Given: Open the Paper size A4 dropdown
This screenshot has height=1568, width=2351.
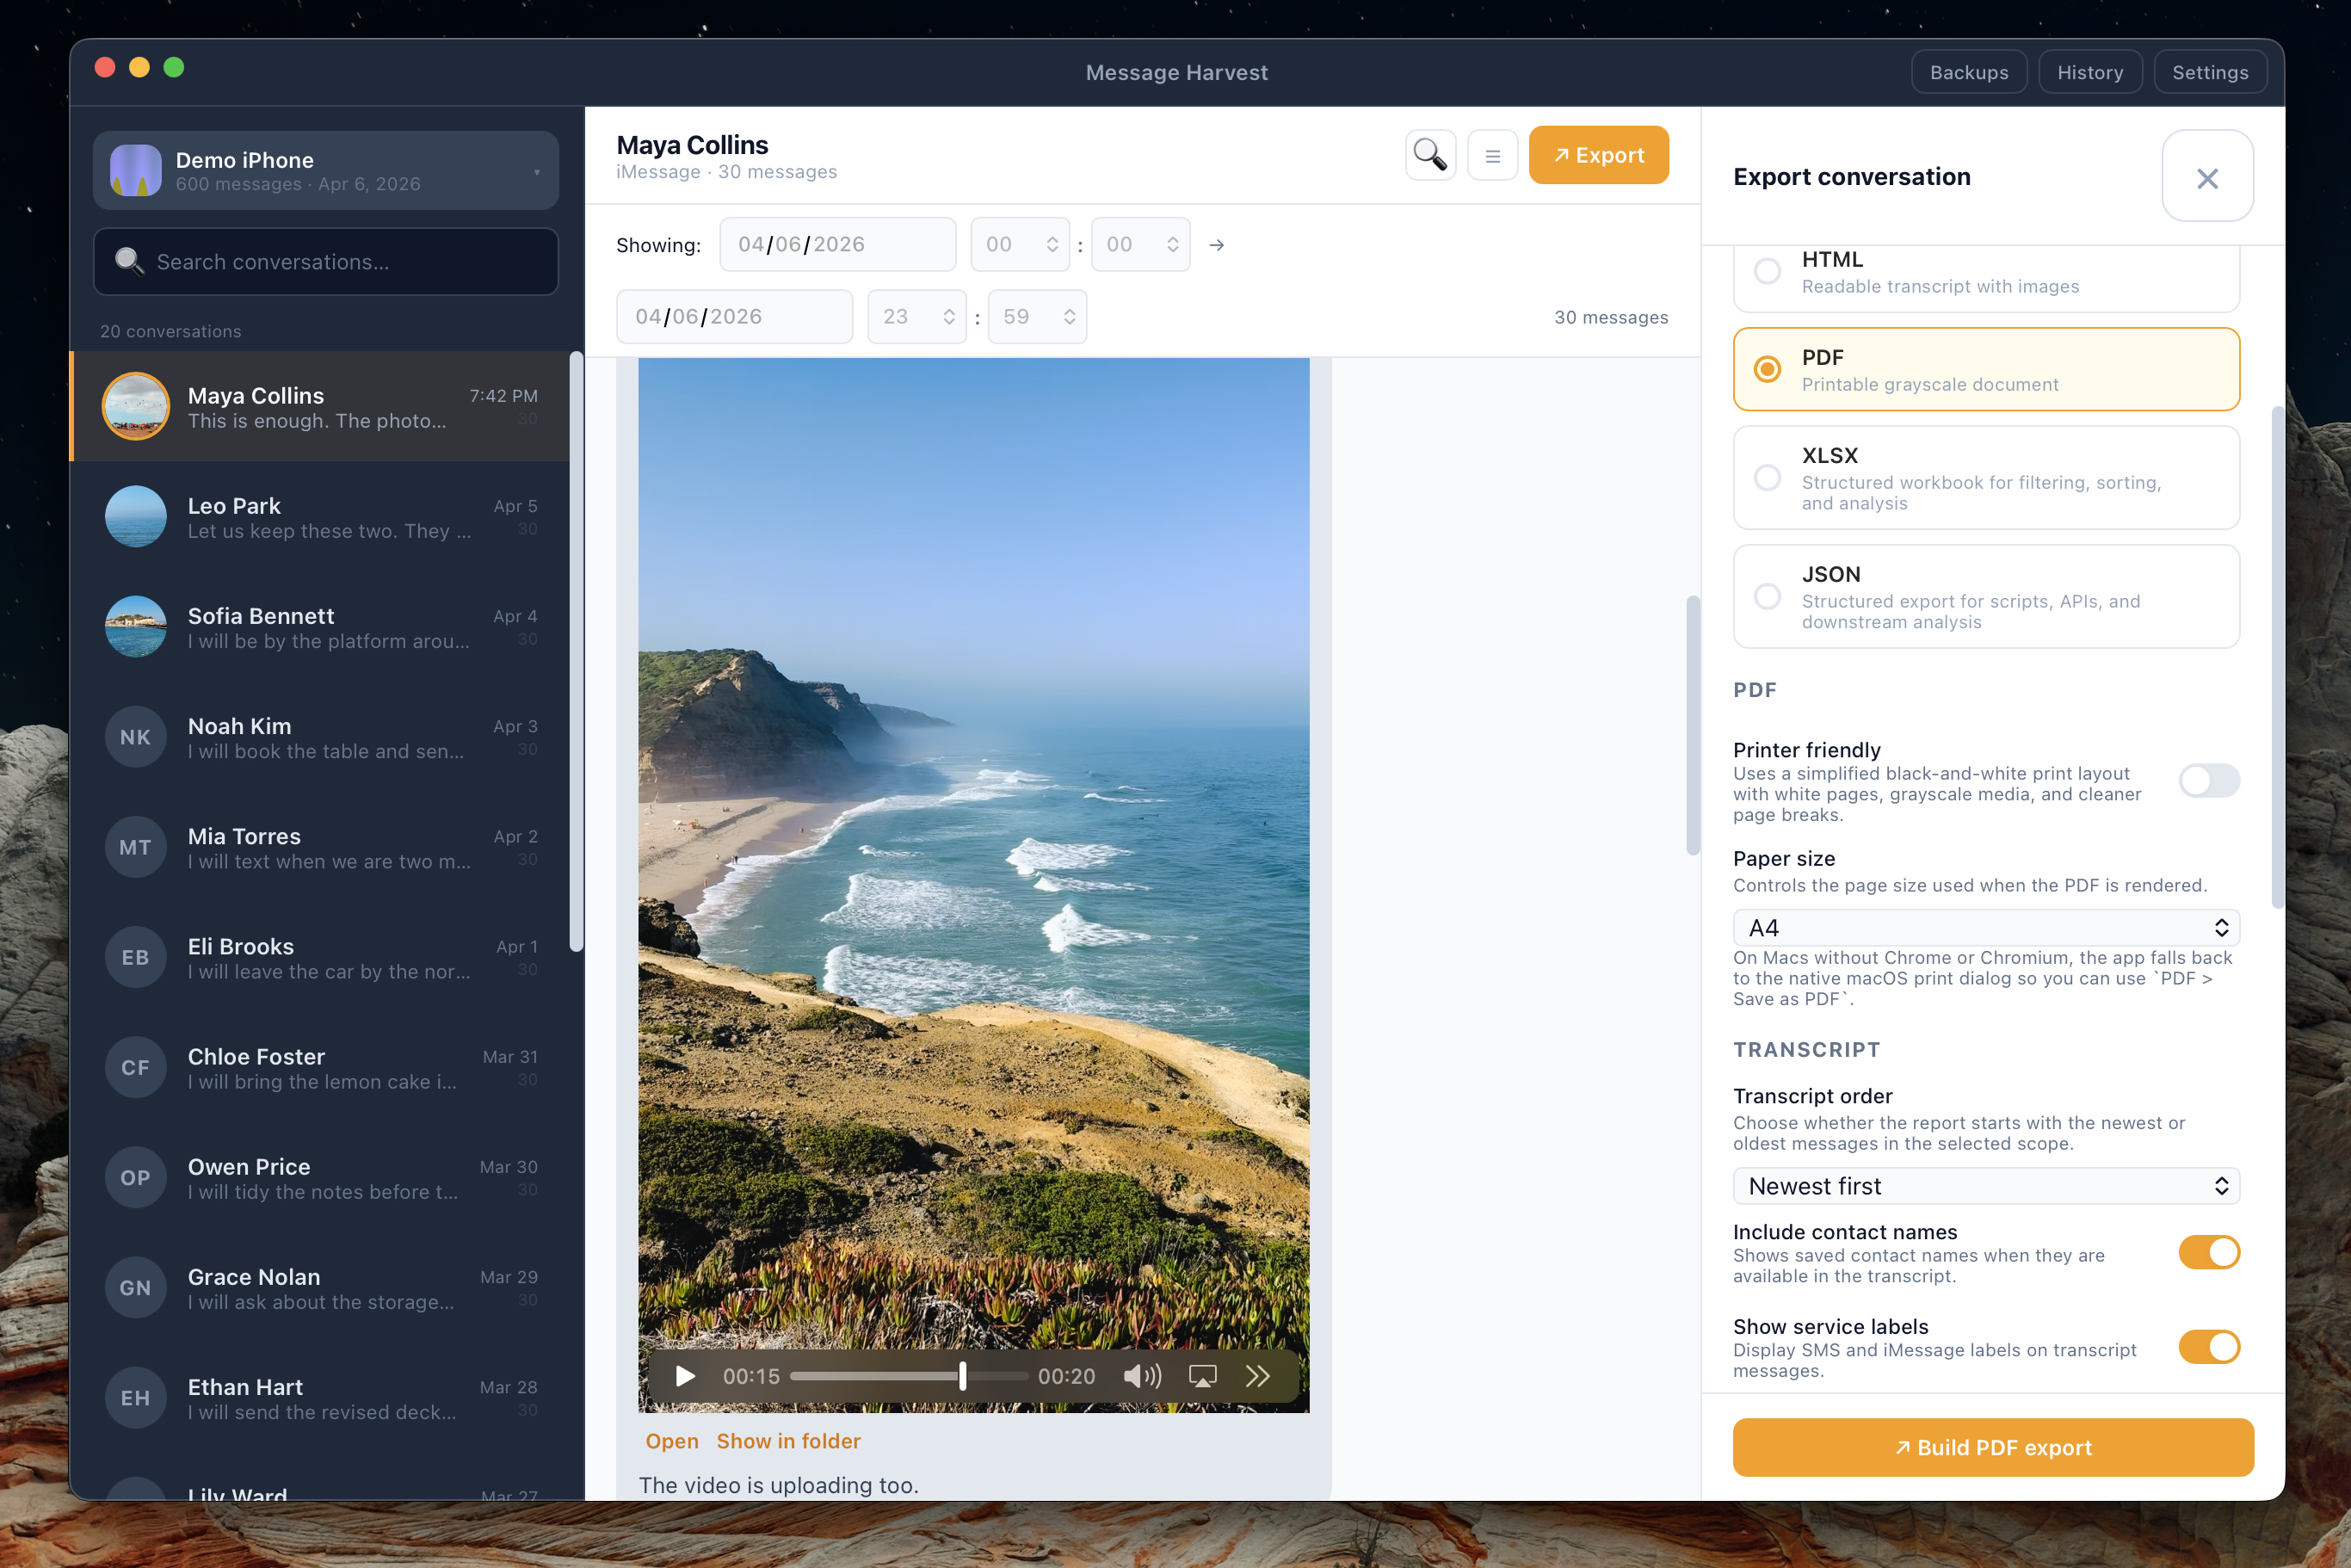Looking at the screenshot, I should point(1986,927).
